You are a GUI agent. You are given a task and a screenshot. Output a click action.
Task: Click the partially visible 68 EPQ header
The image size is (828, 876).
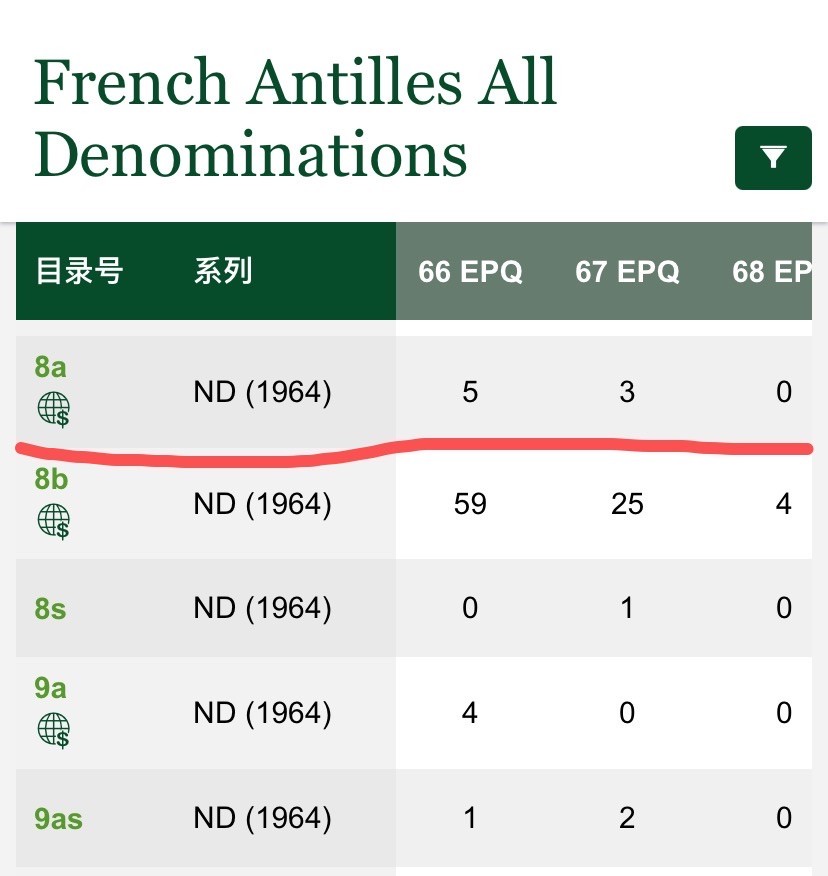771,271
